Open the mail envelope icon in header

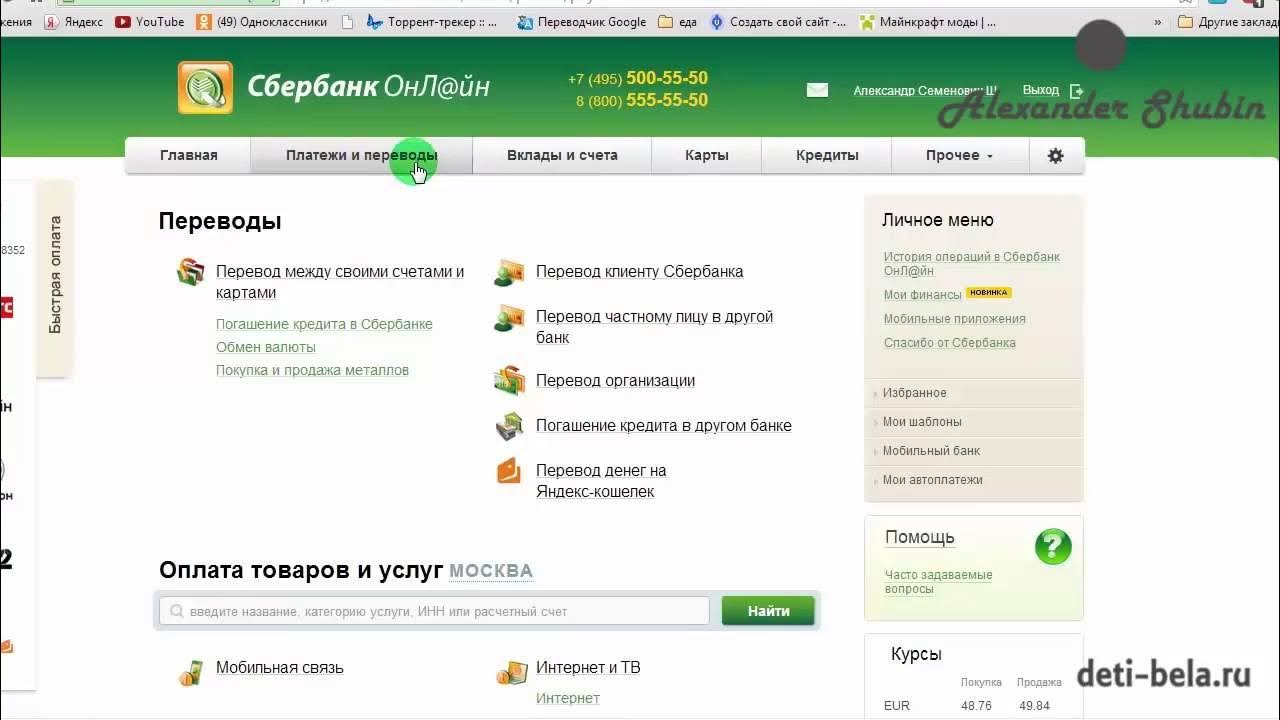click(817, 90)
